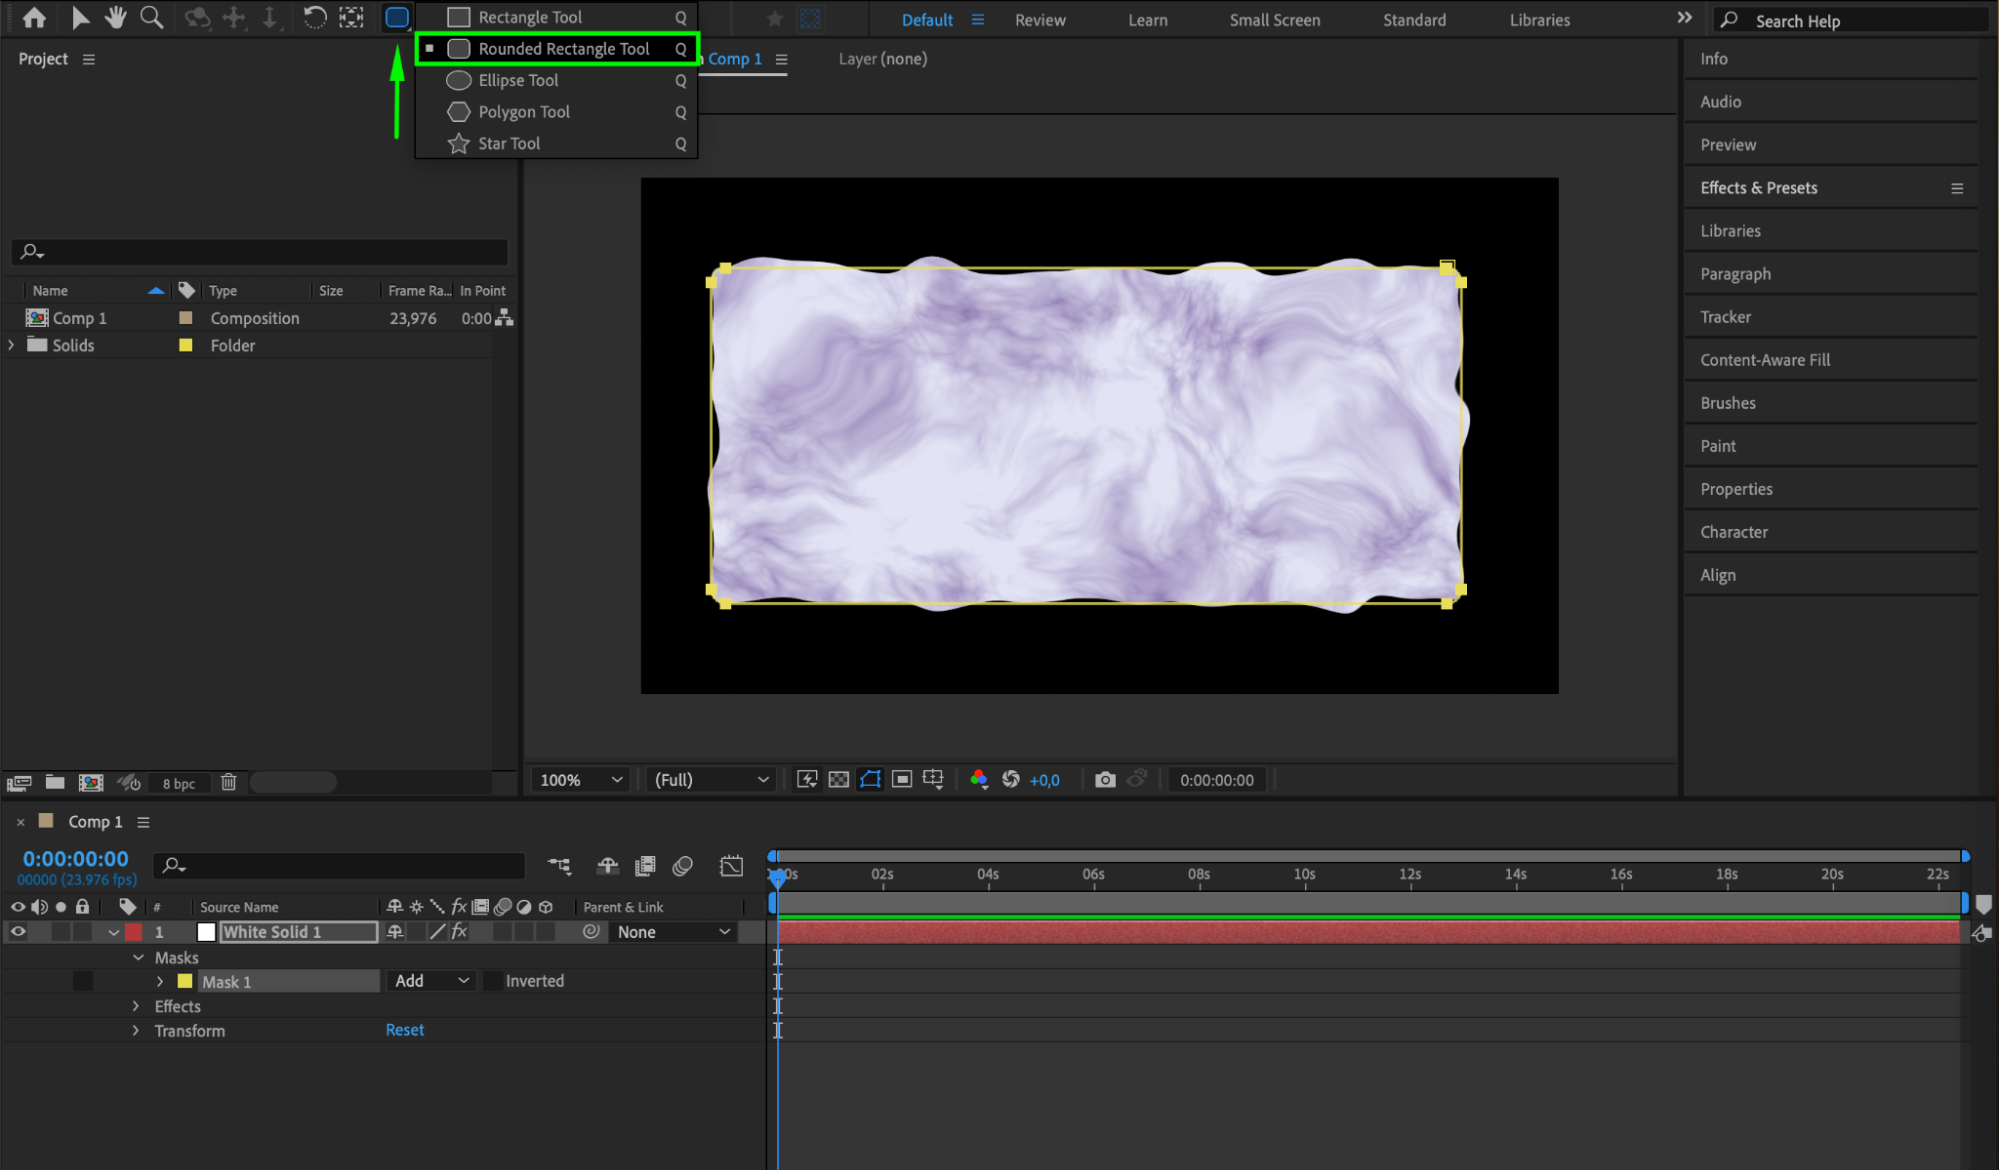Expand the Solids folder
1999x1171 pixels.
[x=11, y=345]
